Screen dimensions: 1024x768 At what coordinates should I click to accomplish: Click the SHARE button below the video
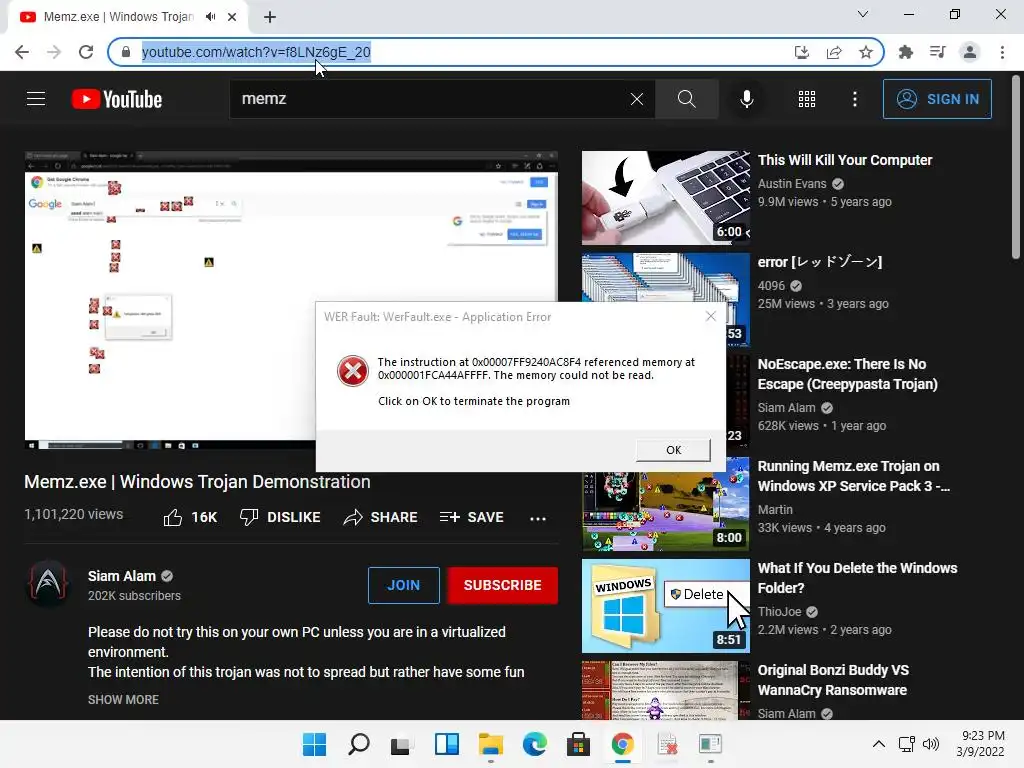click(380, 517)
